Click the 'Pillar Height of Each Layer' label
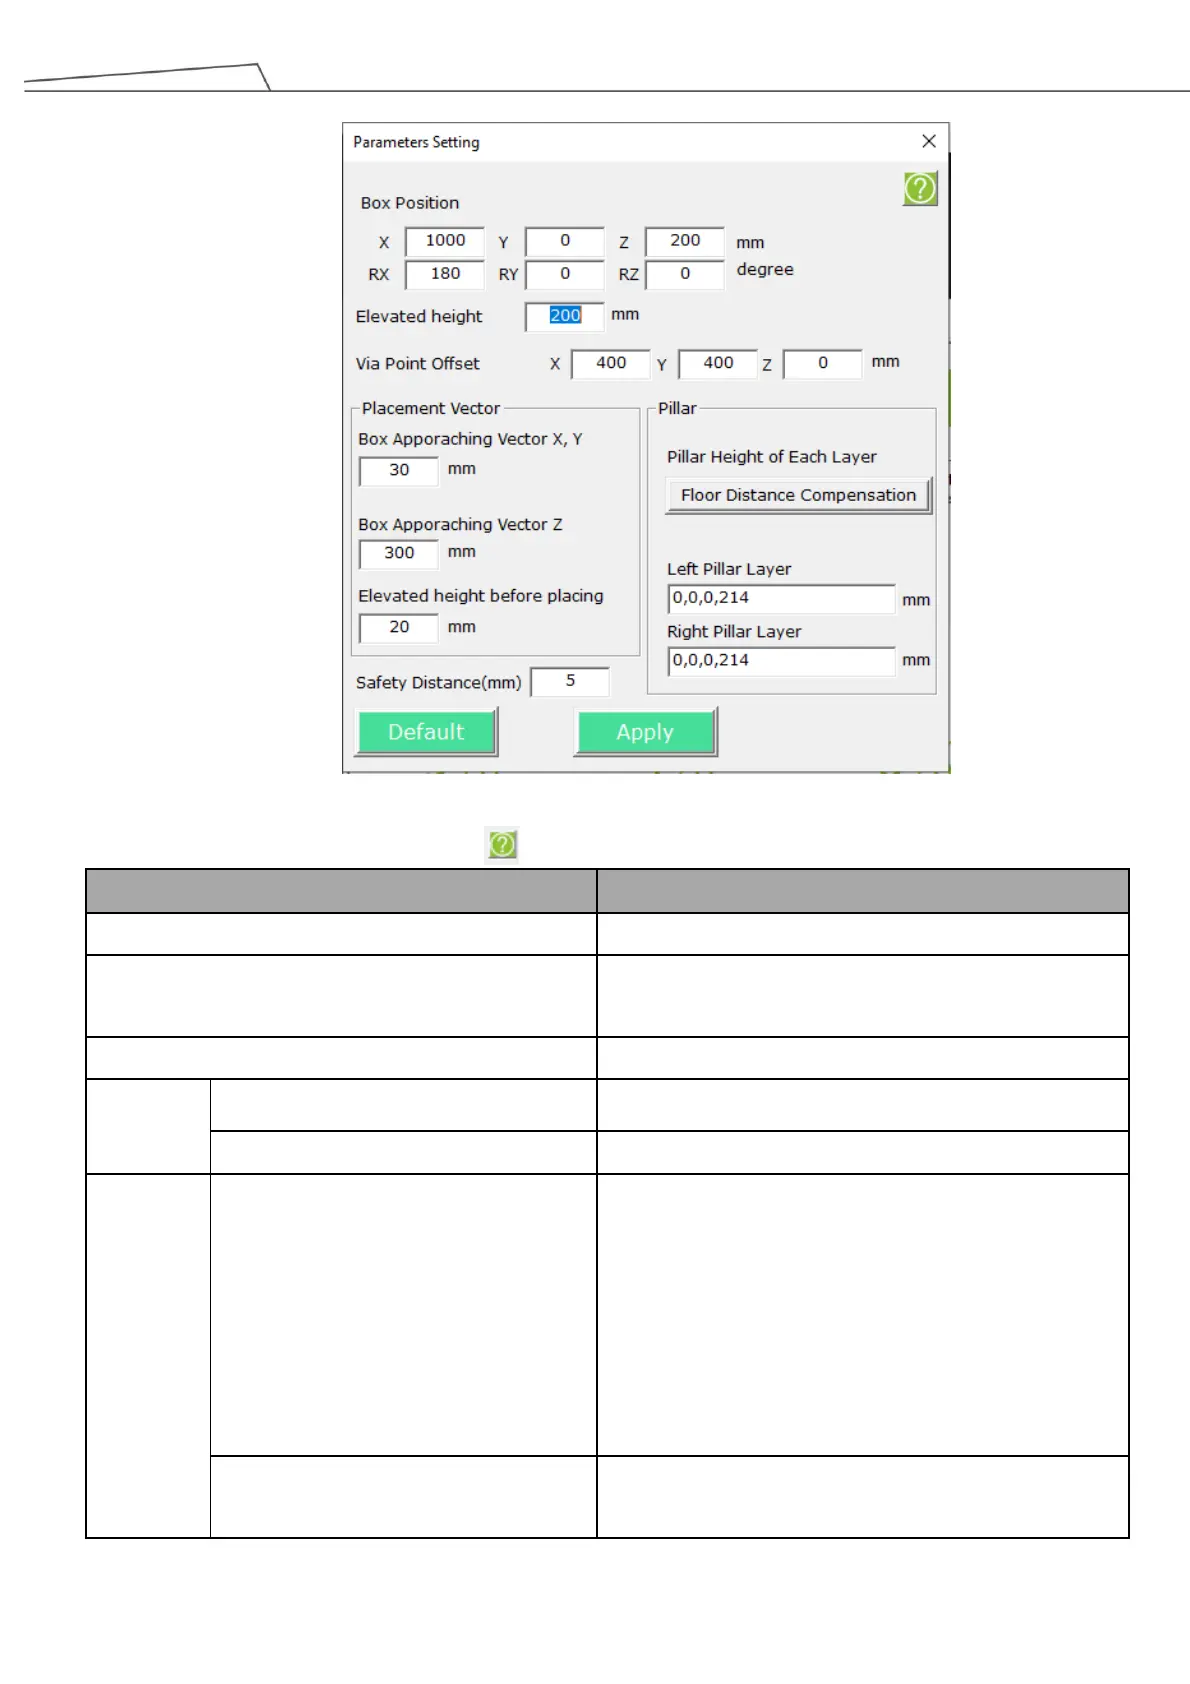Screen dimensions: 1190x1684 click(x=772, y=457)
